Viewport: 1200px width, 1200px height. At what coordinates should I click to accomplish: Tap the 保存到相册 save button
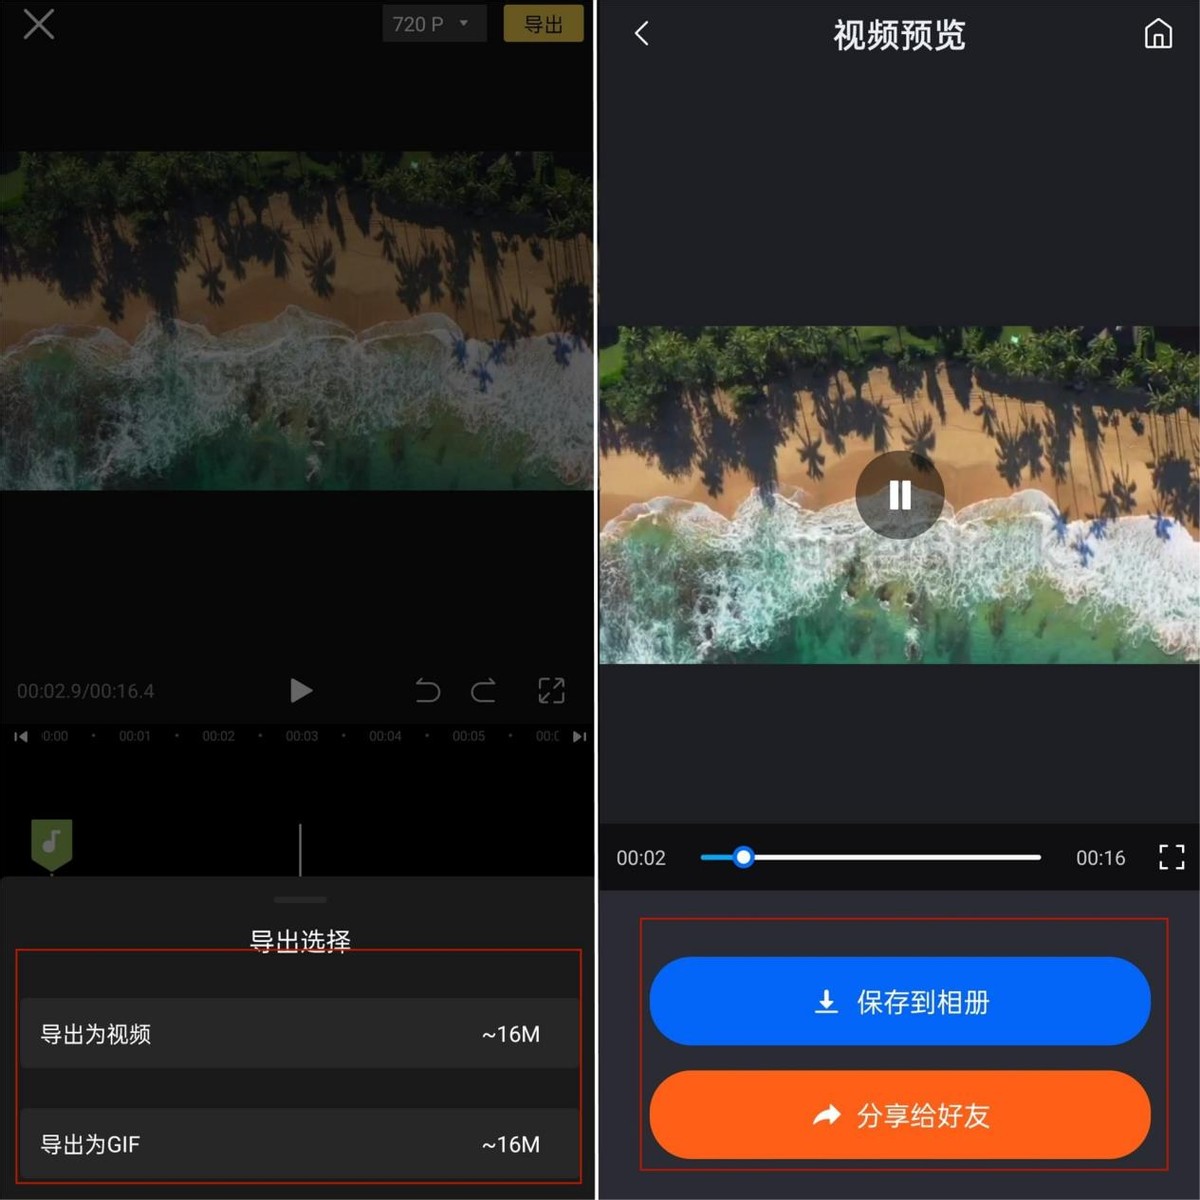coord(899,1001)
